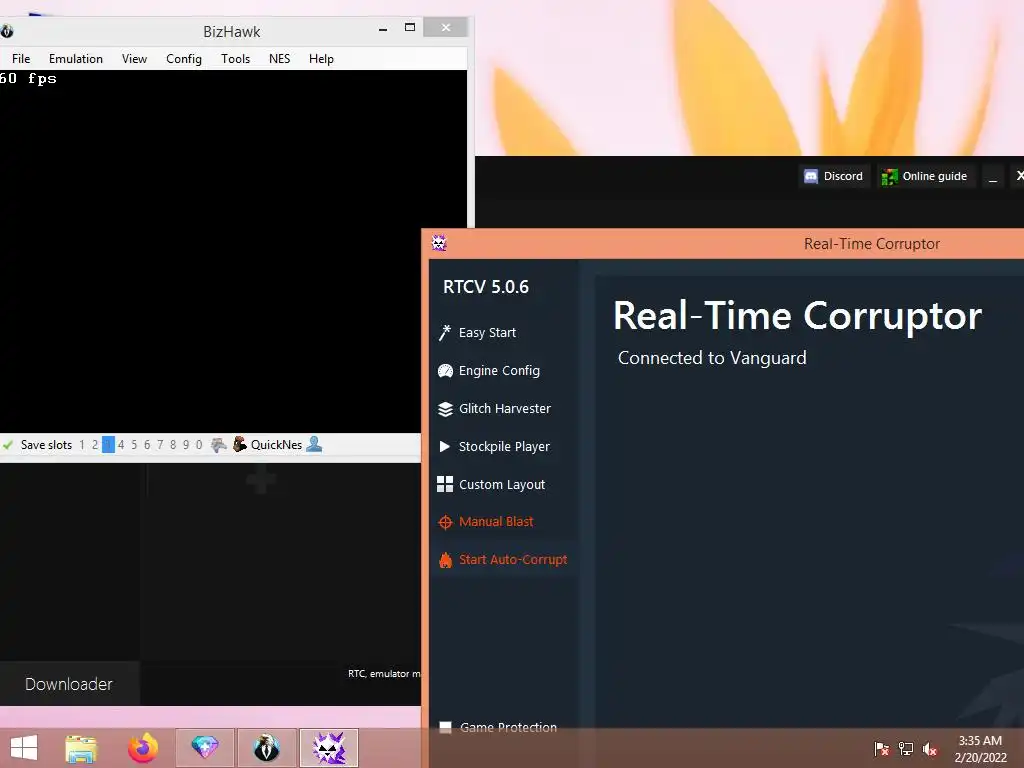Open Easy Start in RTCV sidebar
The image size is (1024, 768).
[x=477, y=332]
